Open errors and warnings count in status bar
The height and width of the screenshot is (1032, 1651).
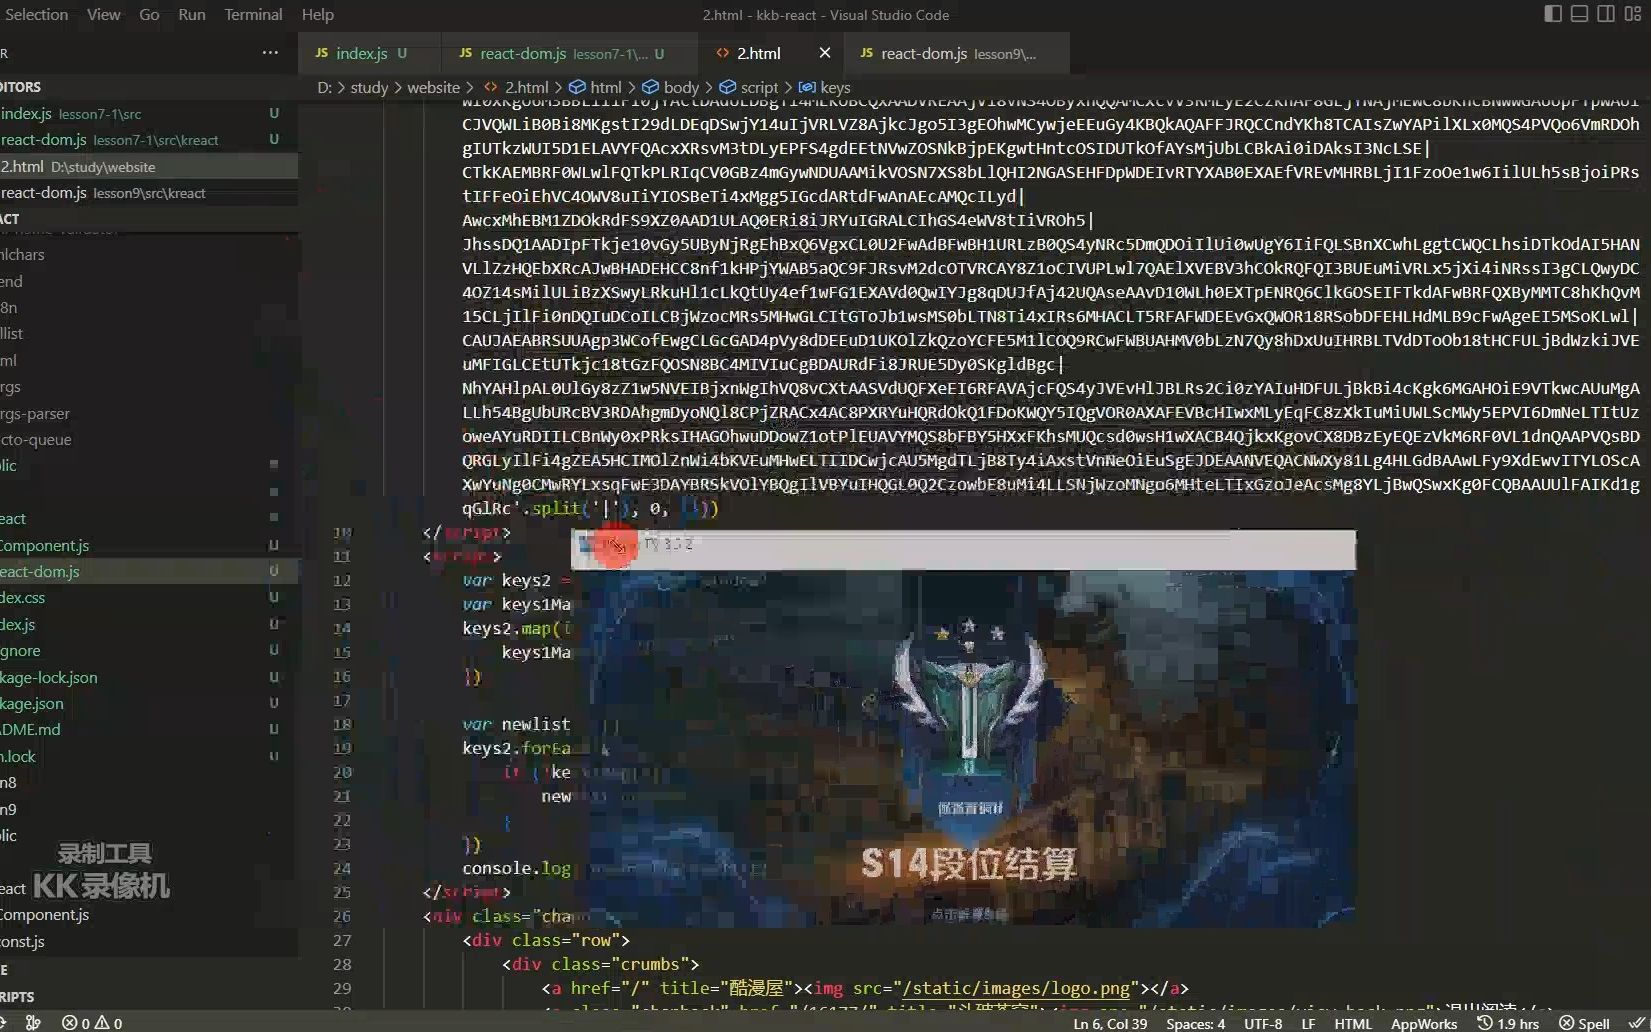click(x=92, y=1023)
